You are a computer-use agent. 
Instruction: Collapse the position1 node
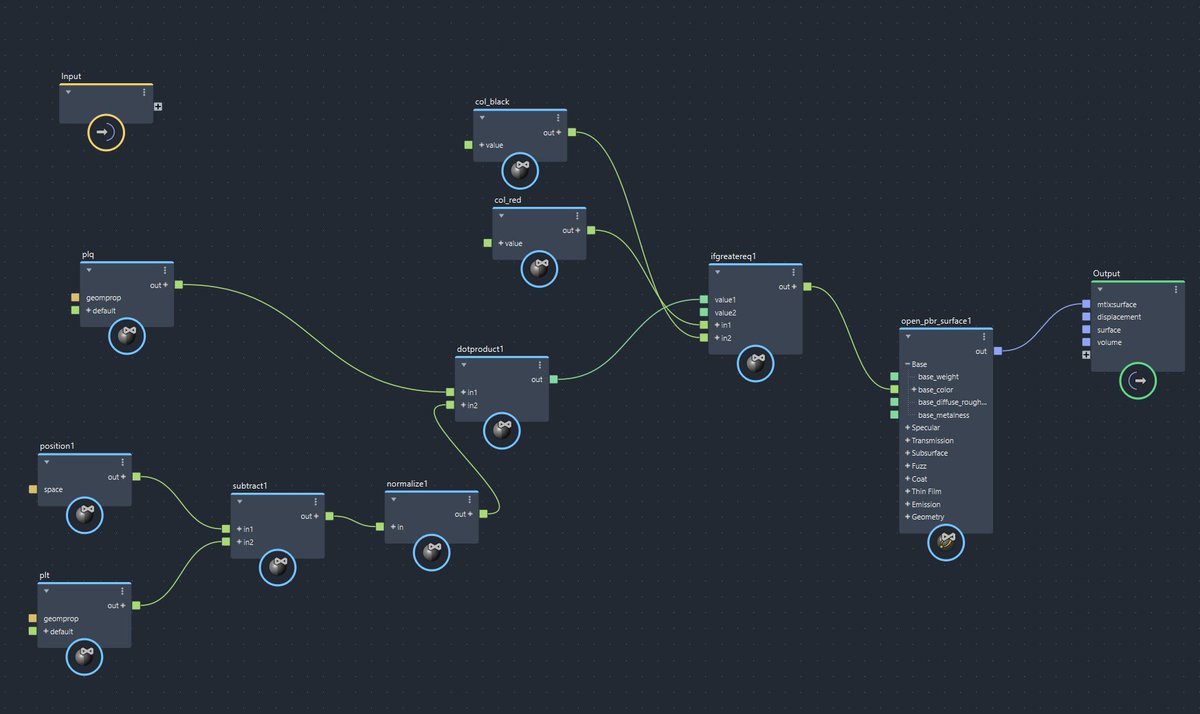(46, 462)
